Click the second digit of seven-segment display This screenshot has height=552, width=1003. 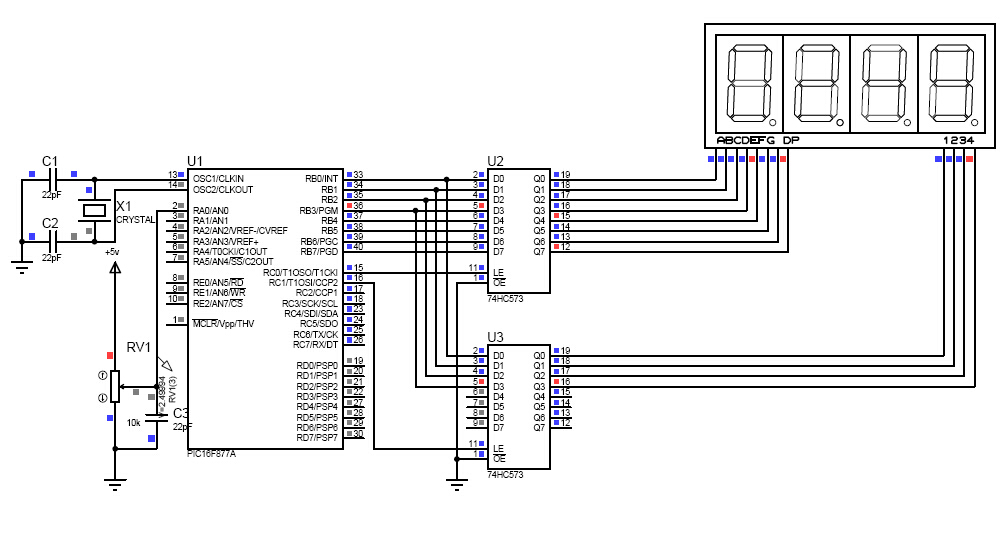[x=817, y=84]
